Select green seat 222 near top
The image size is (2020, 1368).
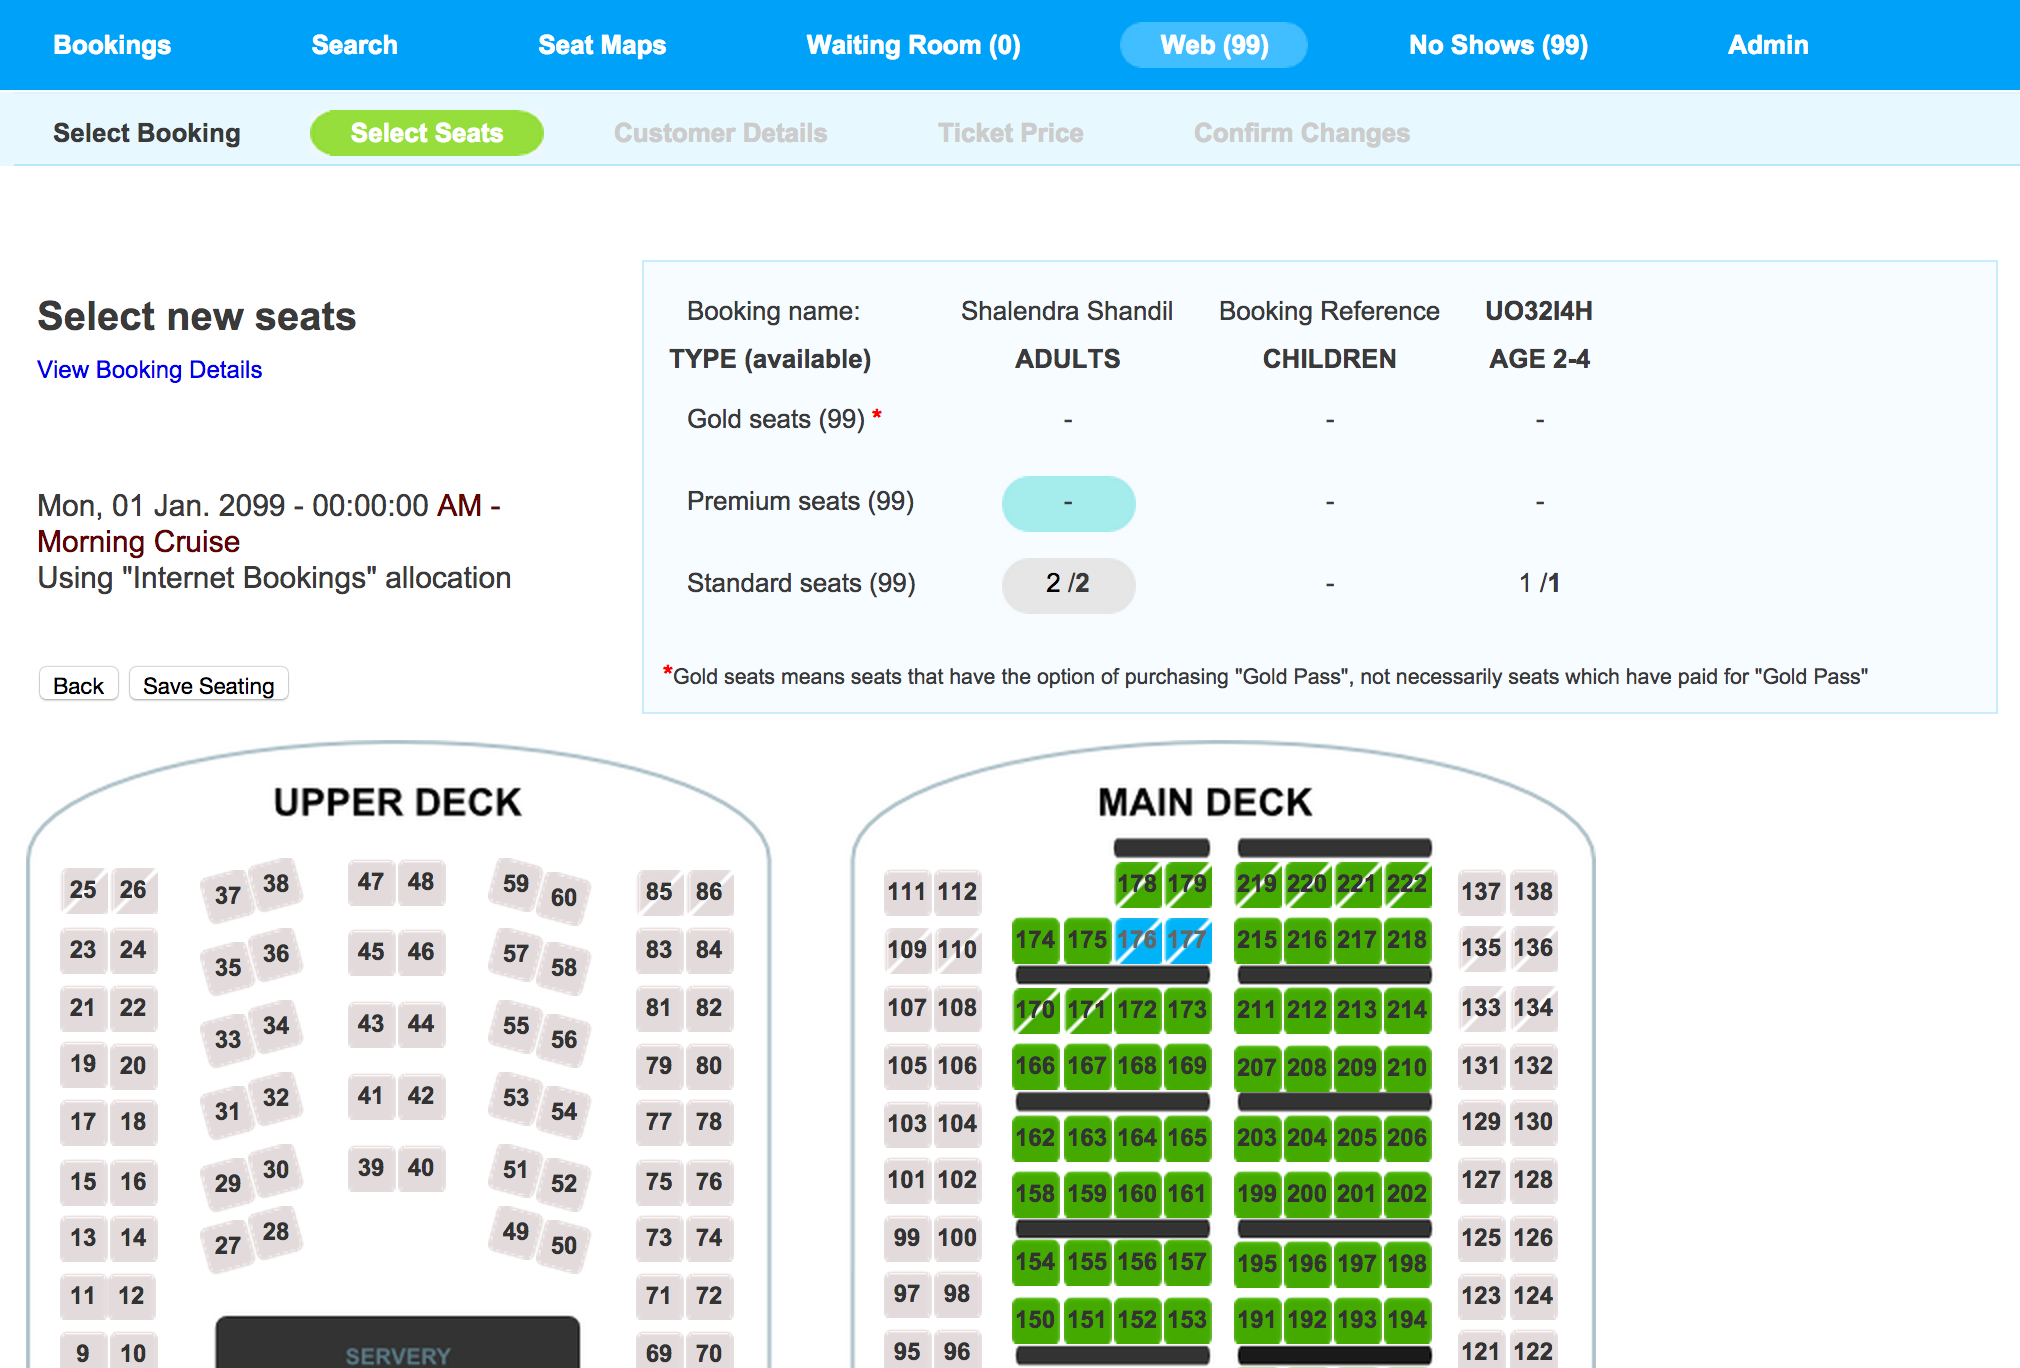pyautogui.click(x=1406, y=884)
